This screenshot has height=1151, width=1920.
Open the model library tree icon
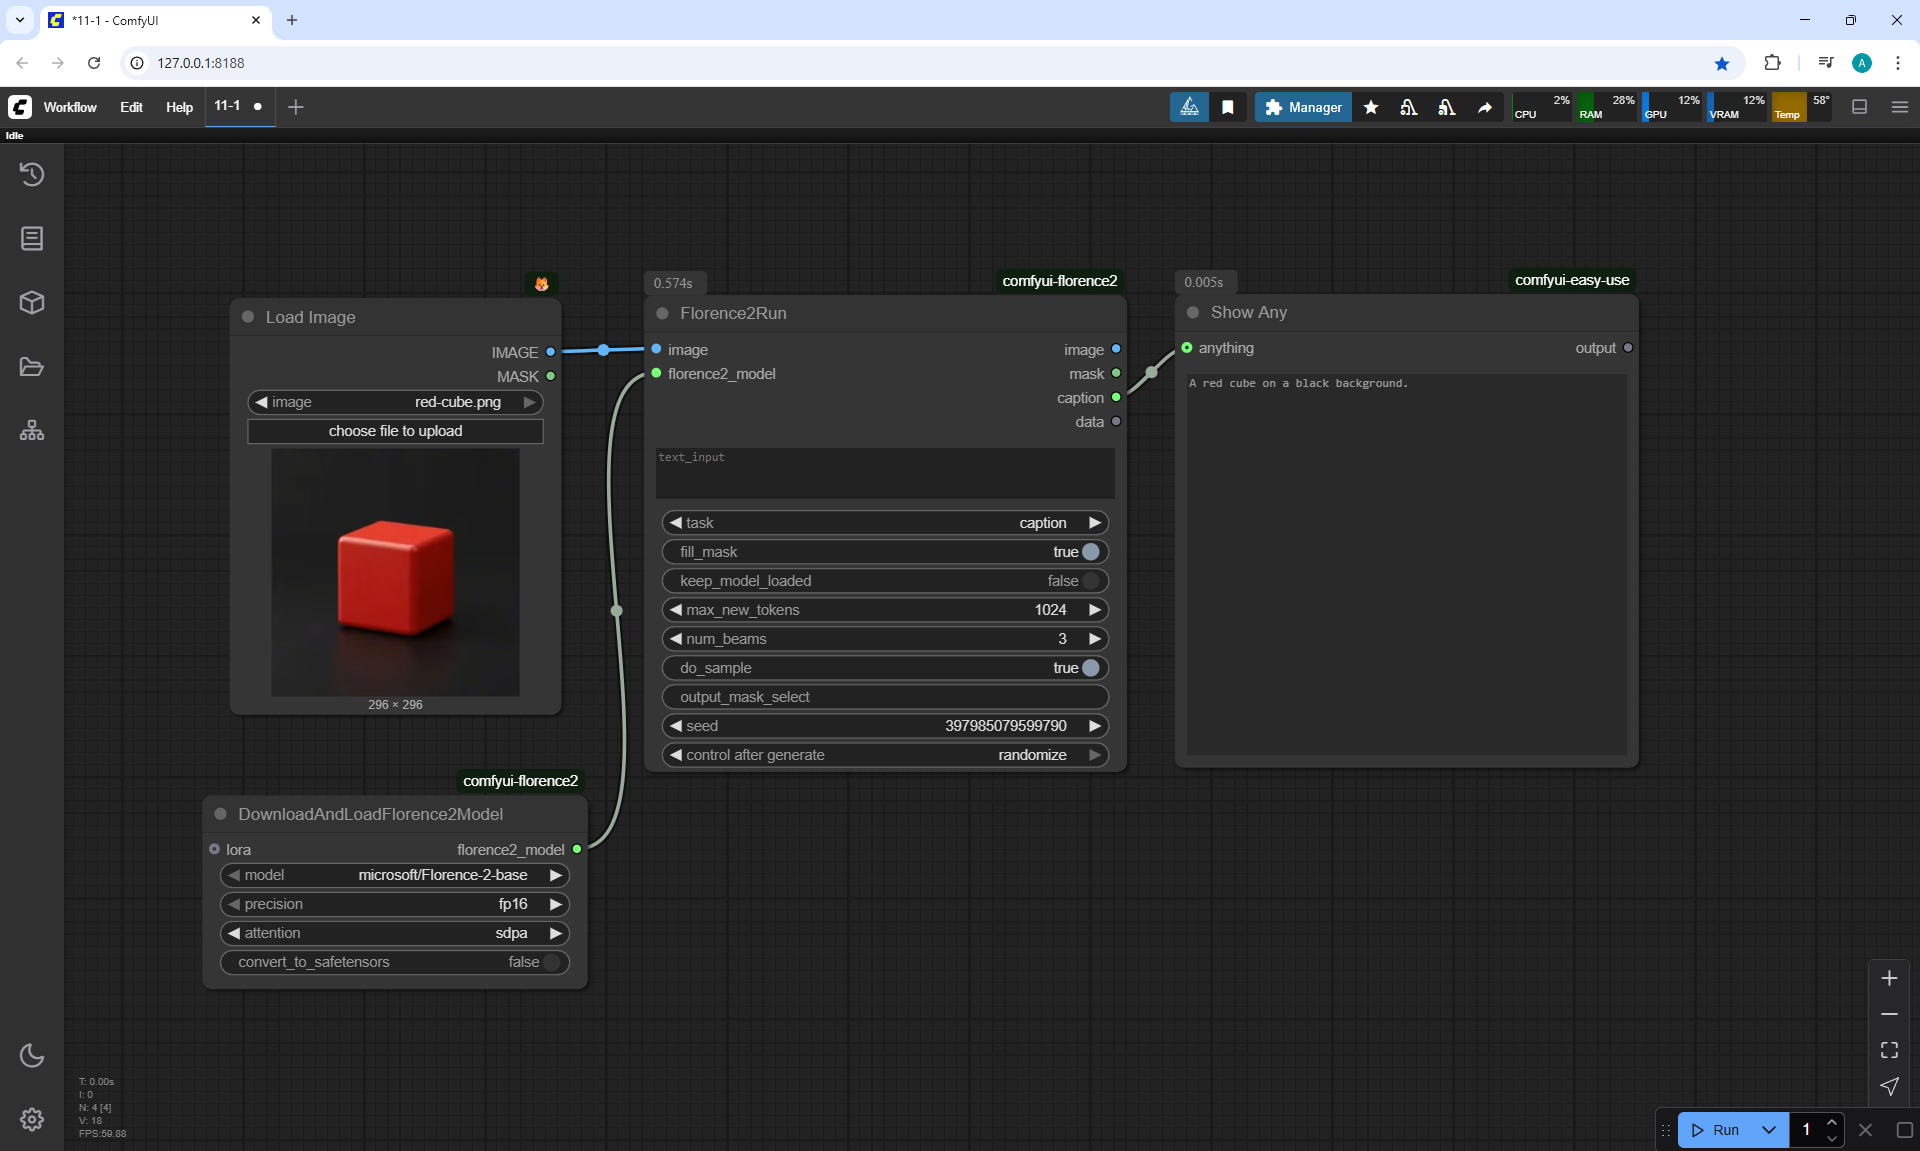32,431
